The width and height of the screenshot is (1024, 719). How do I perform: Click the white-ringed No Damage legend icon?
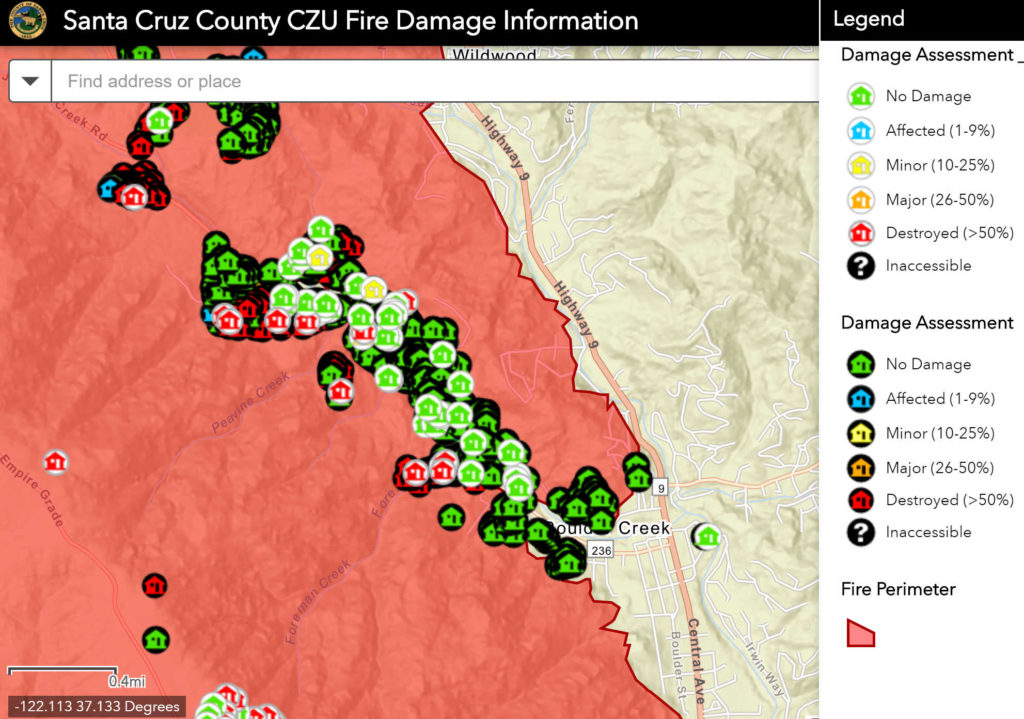pos(861,96)
